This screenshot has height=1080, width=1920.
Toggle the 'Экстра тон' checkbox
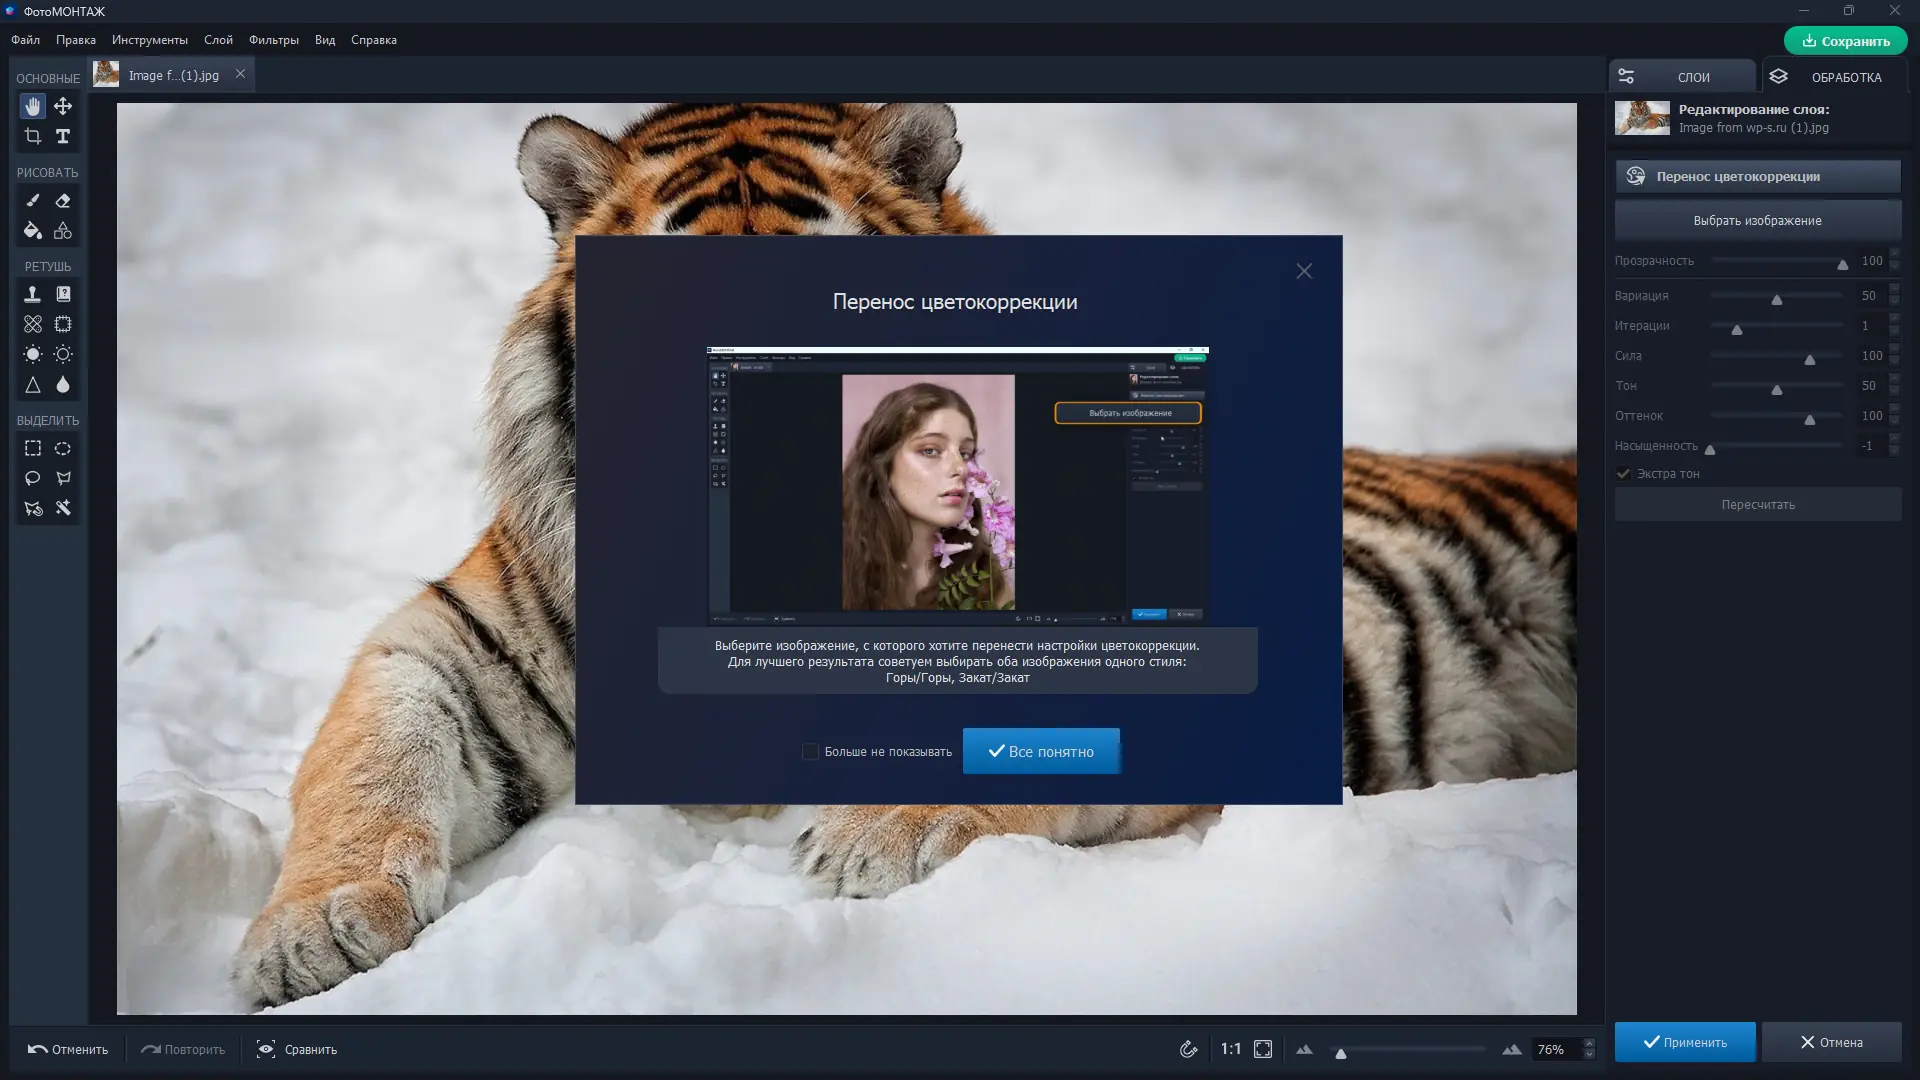point(1623,474)
